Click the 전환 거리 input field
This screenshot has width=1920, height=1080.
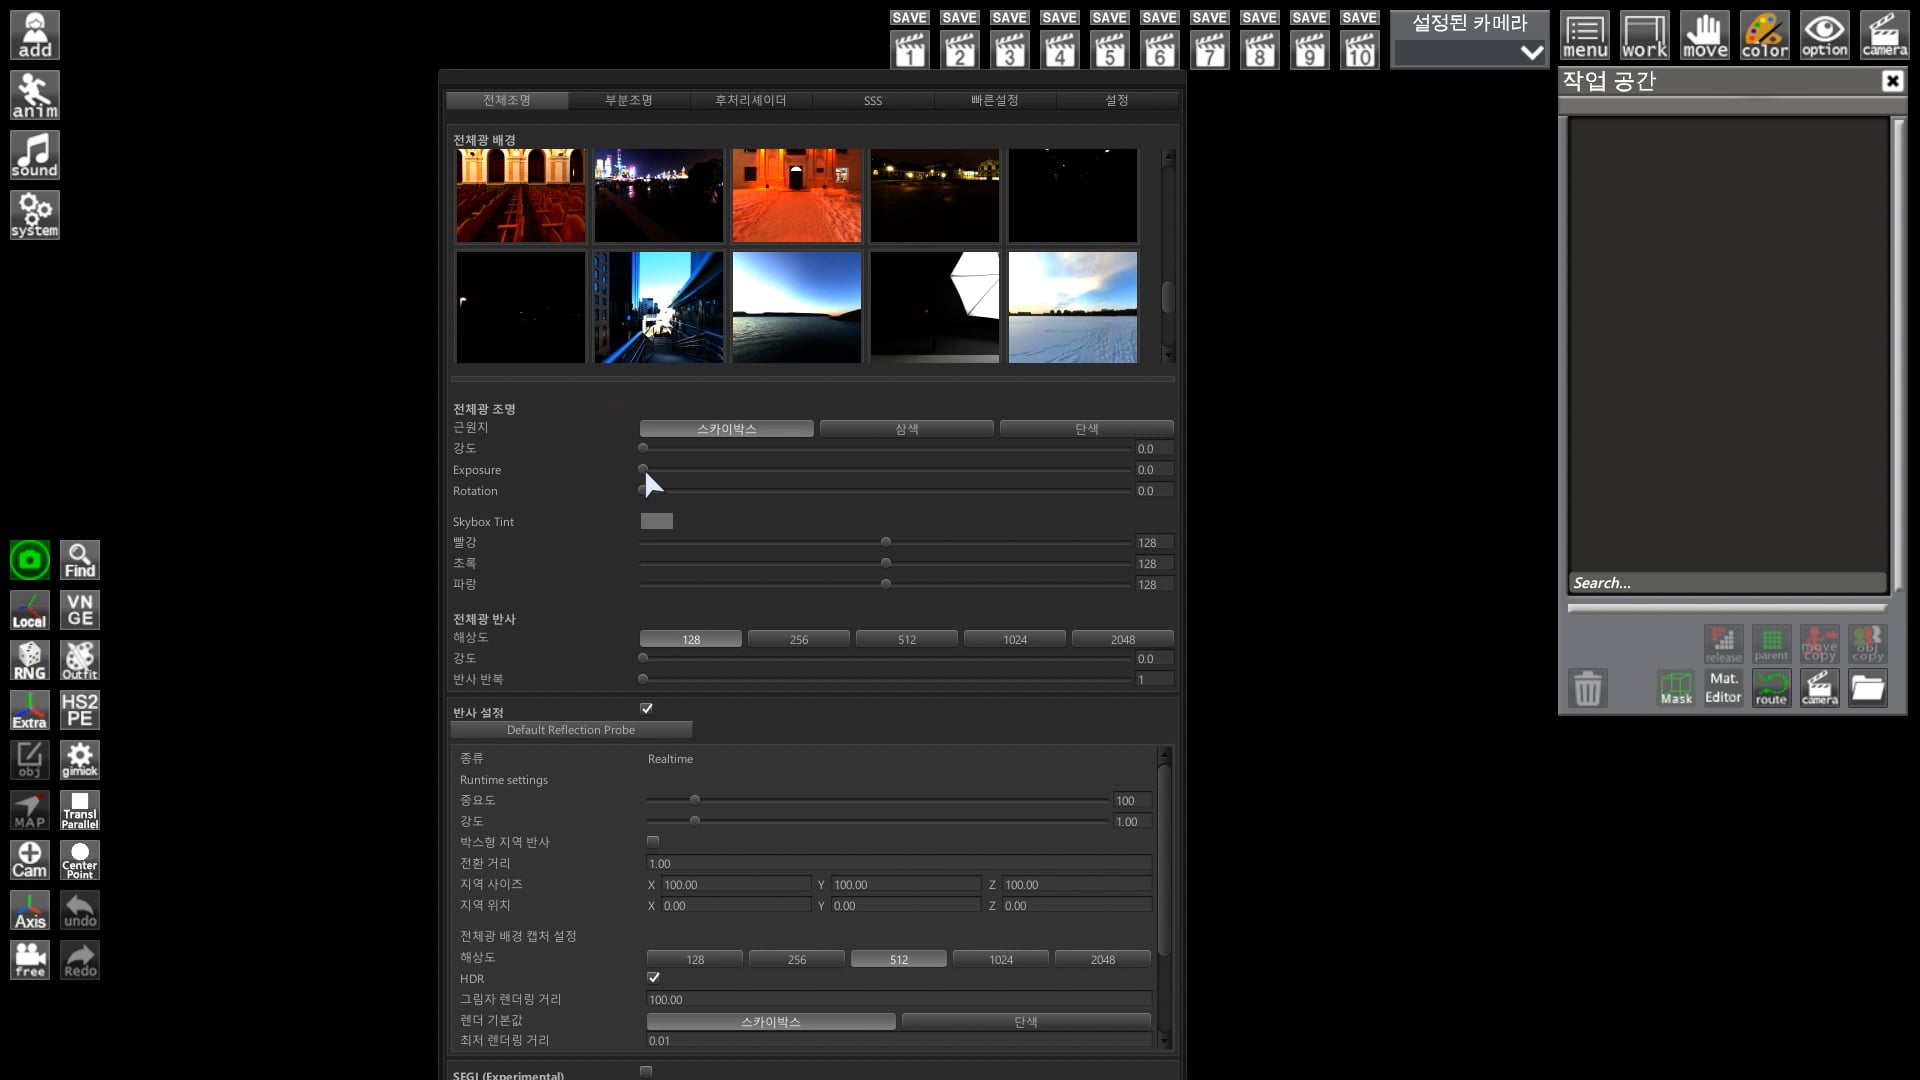click(899, 863)
